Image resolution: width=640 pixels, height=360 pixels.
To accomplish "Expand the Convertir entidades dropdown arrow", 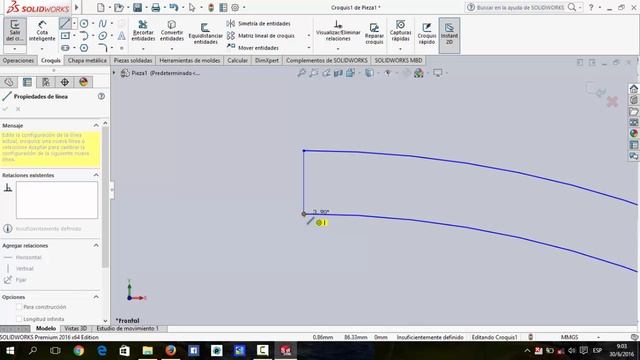I will (x=172, y=49).
